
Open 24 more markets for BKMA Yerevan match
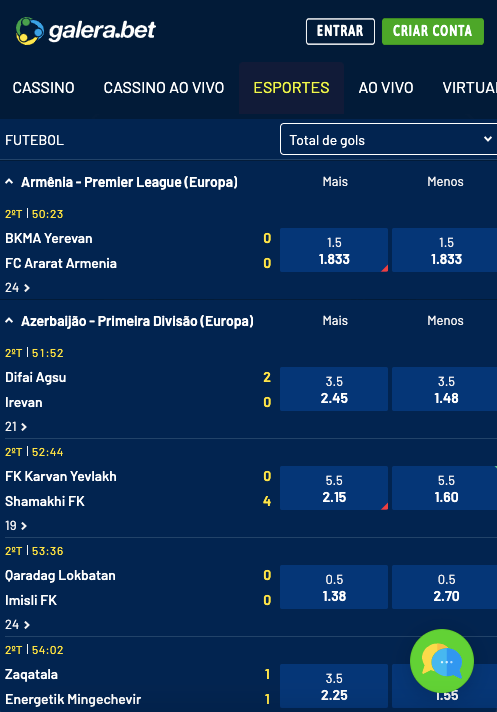pos(17,287)
